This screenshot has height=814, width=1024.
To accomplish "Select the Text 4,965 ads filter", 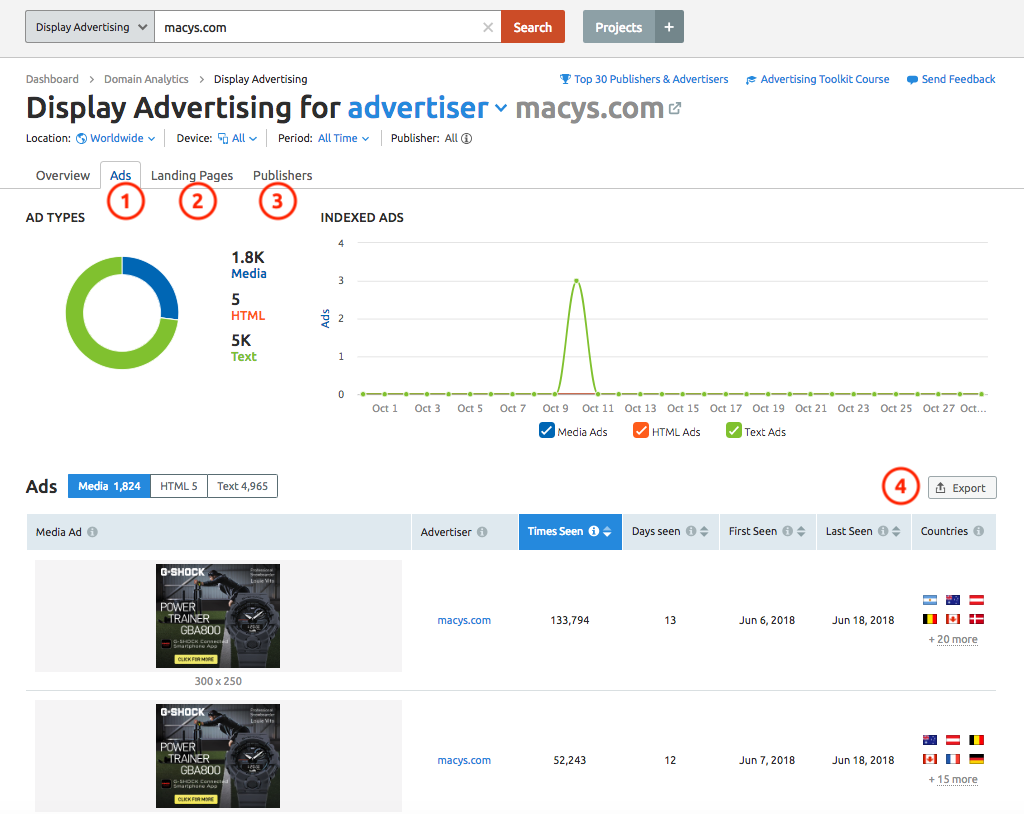I will tap(242, 486).
